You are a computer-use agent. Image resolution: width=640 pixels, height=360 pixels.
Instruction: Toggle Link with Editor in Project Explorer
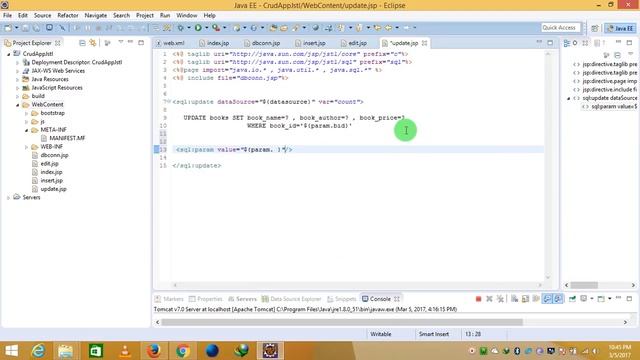coord(93,43)
